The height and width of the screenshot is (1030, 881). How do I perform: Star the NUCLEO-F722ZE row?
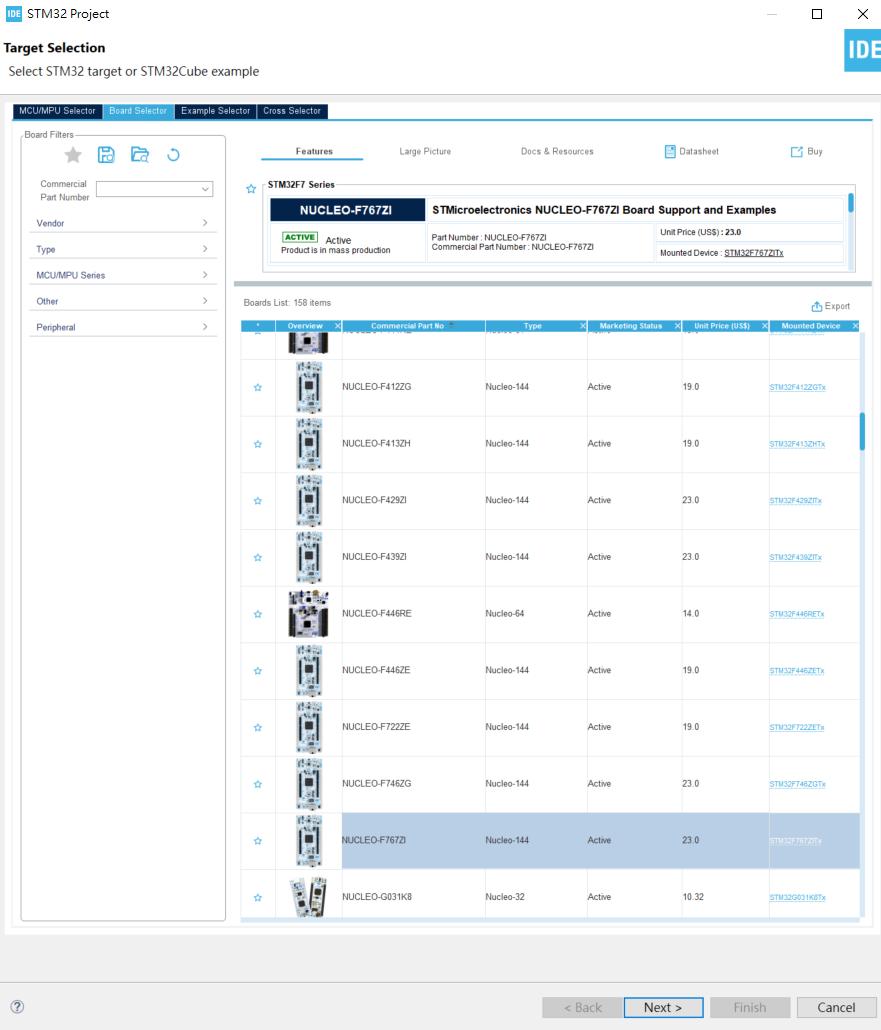(258, 727)
